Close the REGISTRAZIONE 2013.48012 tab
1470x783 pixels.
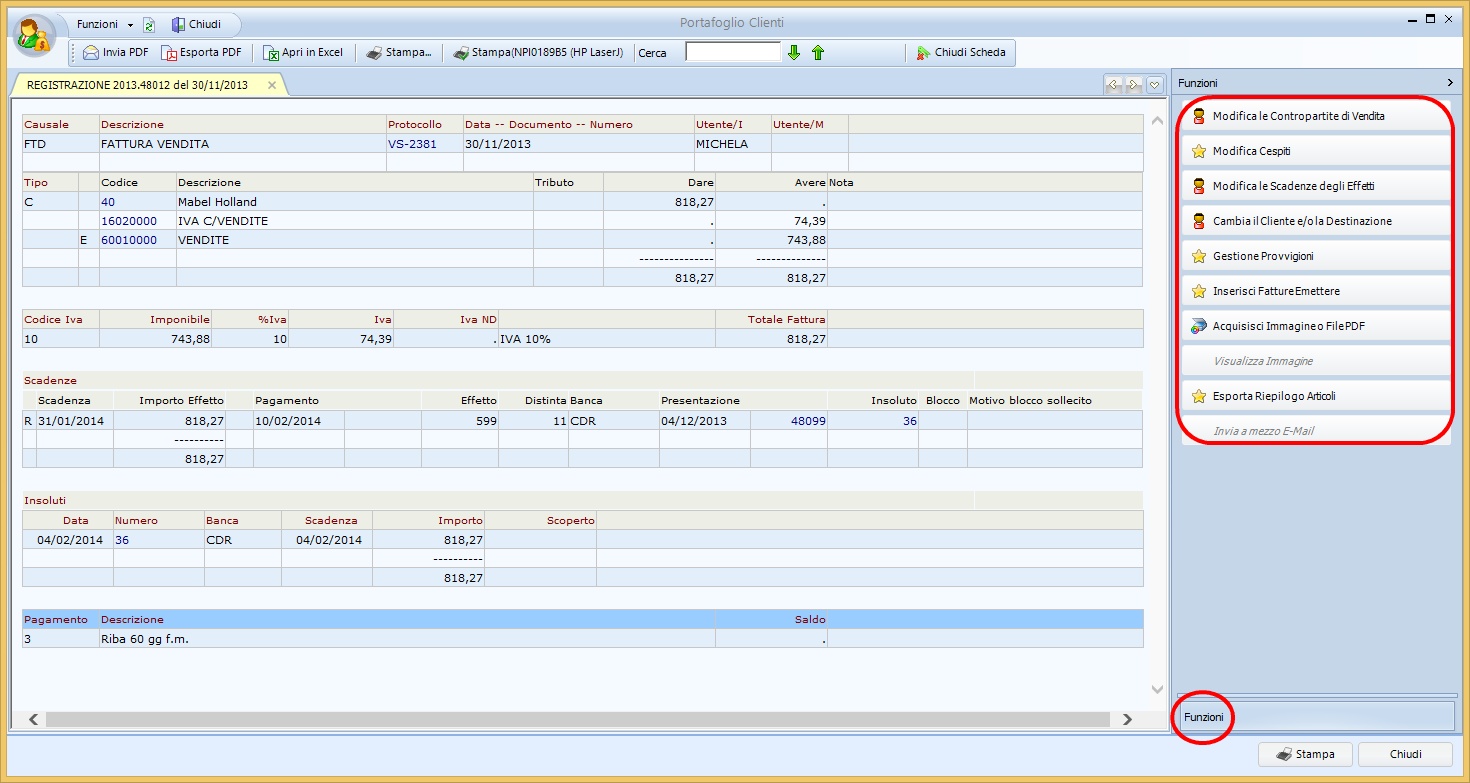point(272,86)
